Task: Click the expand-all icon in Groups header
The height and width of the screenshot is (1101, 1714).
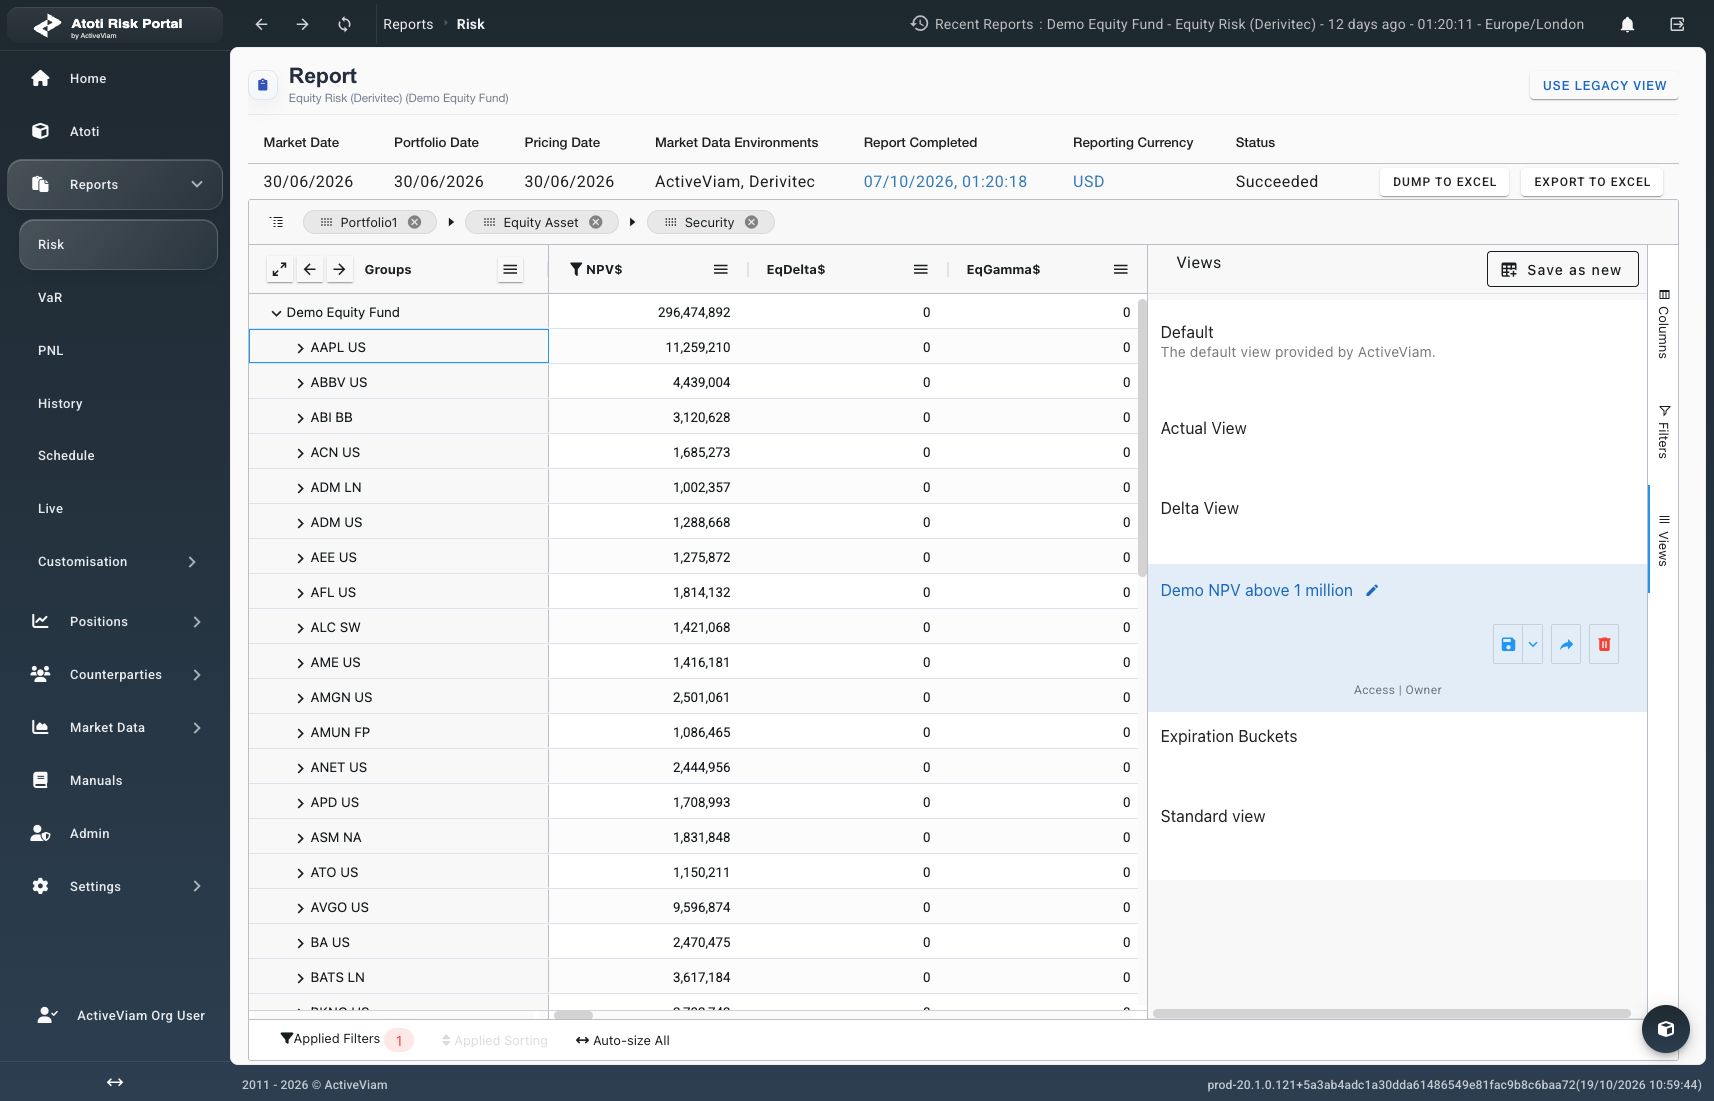Action: [280, 269]
